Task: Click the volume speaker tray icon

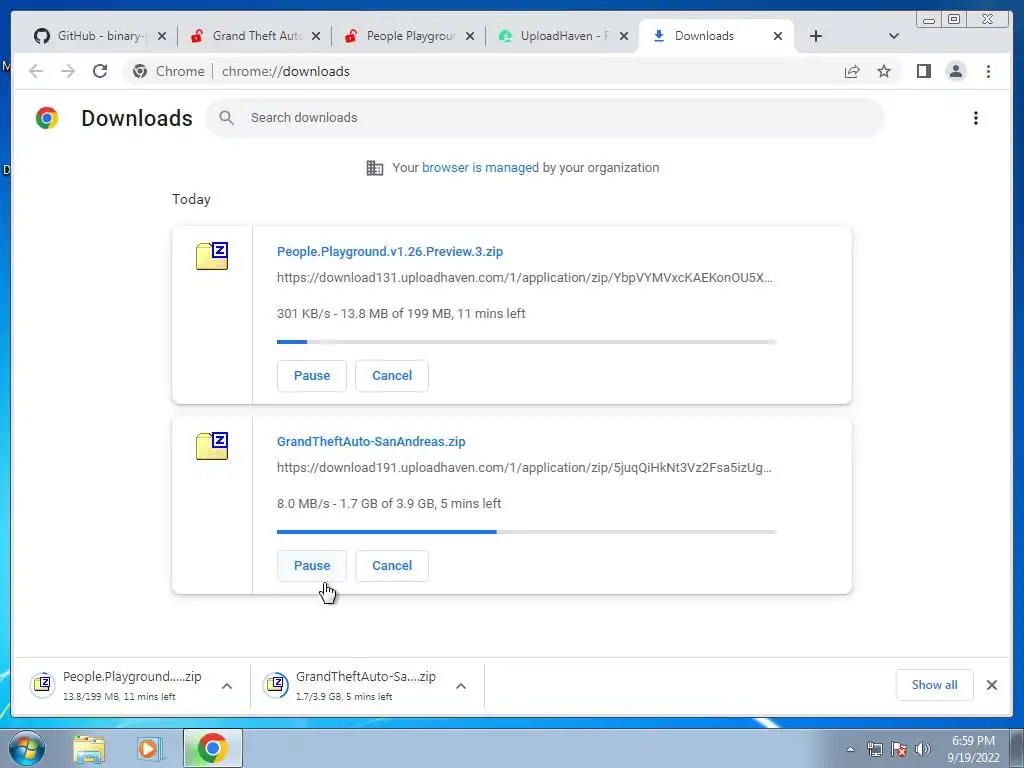Action: [923, 749]
